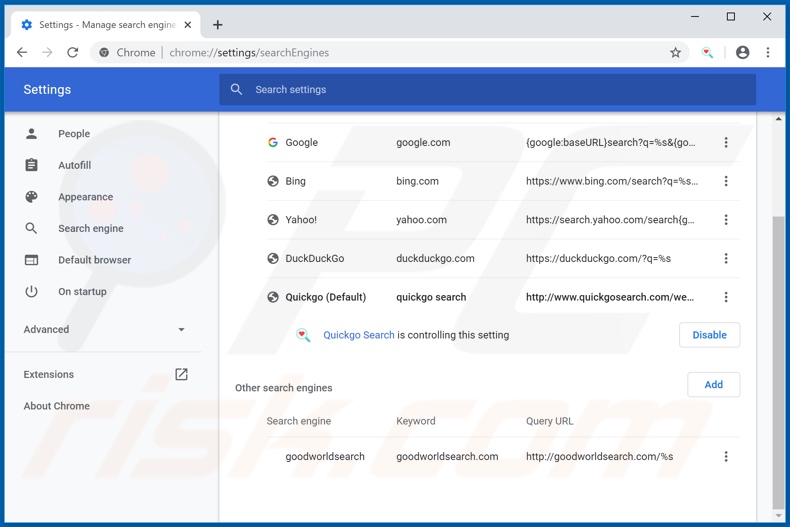
Task: Go to On startup settings section
Action: pos(82,292)
